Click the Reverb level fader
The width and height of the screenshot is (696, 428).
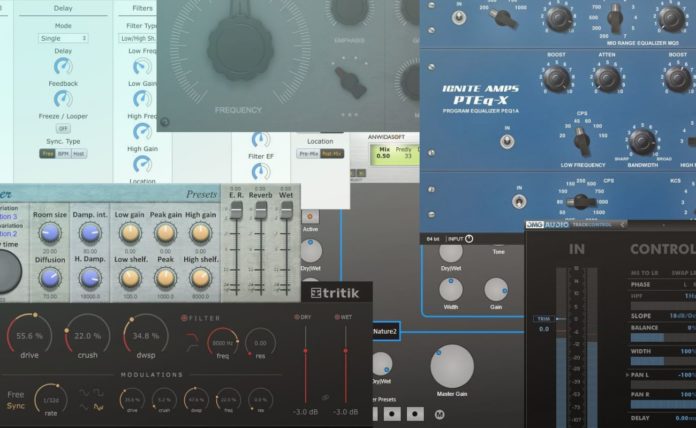tap(260, 212)
